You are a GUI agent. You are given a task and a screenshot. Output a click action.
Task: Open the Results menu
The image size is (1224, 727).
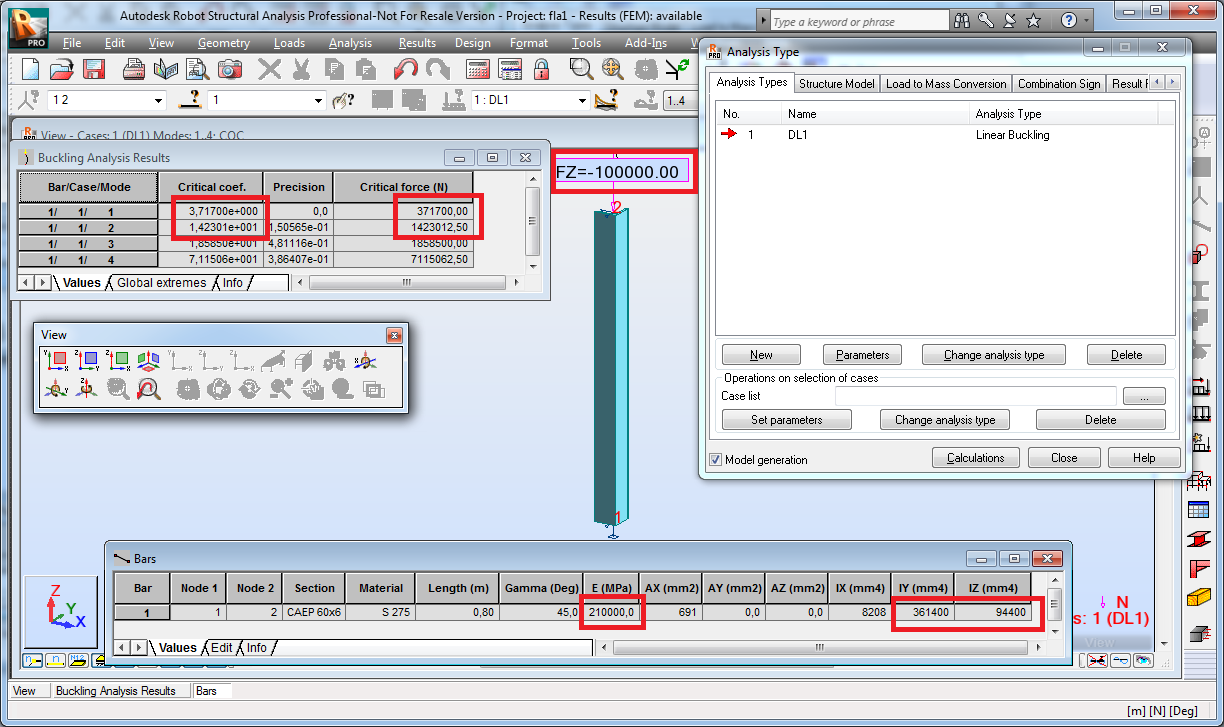coord(417,43)
